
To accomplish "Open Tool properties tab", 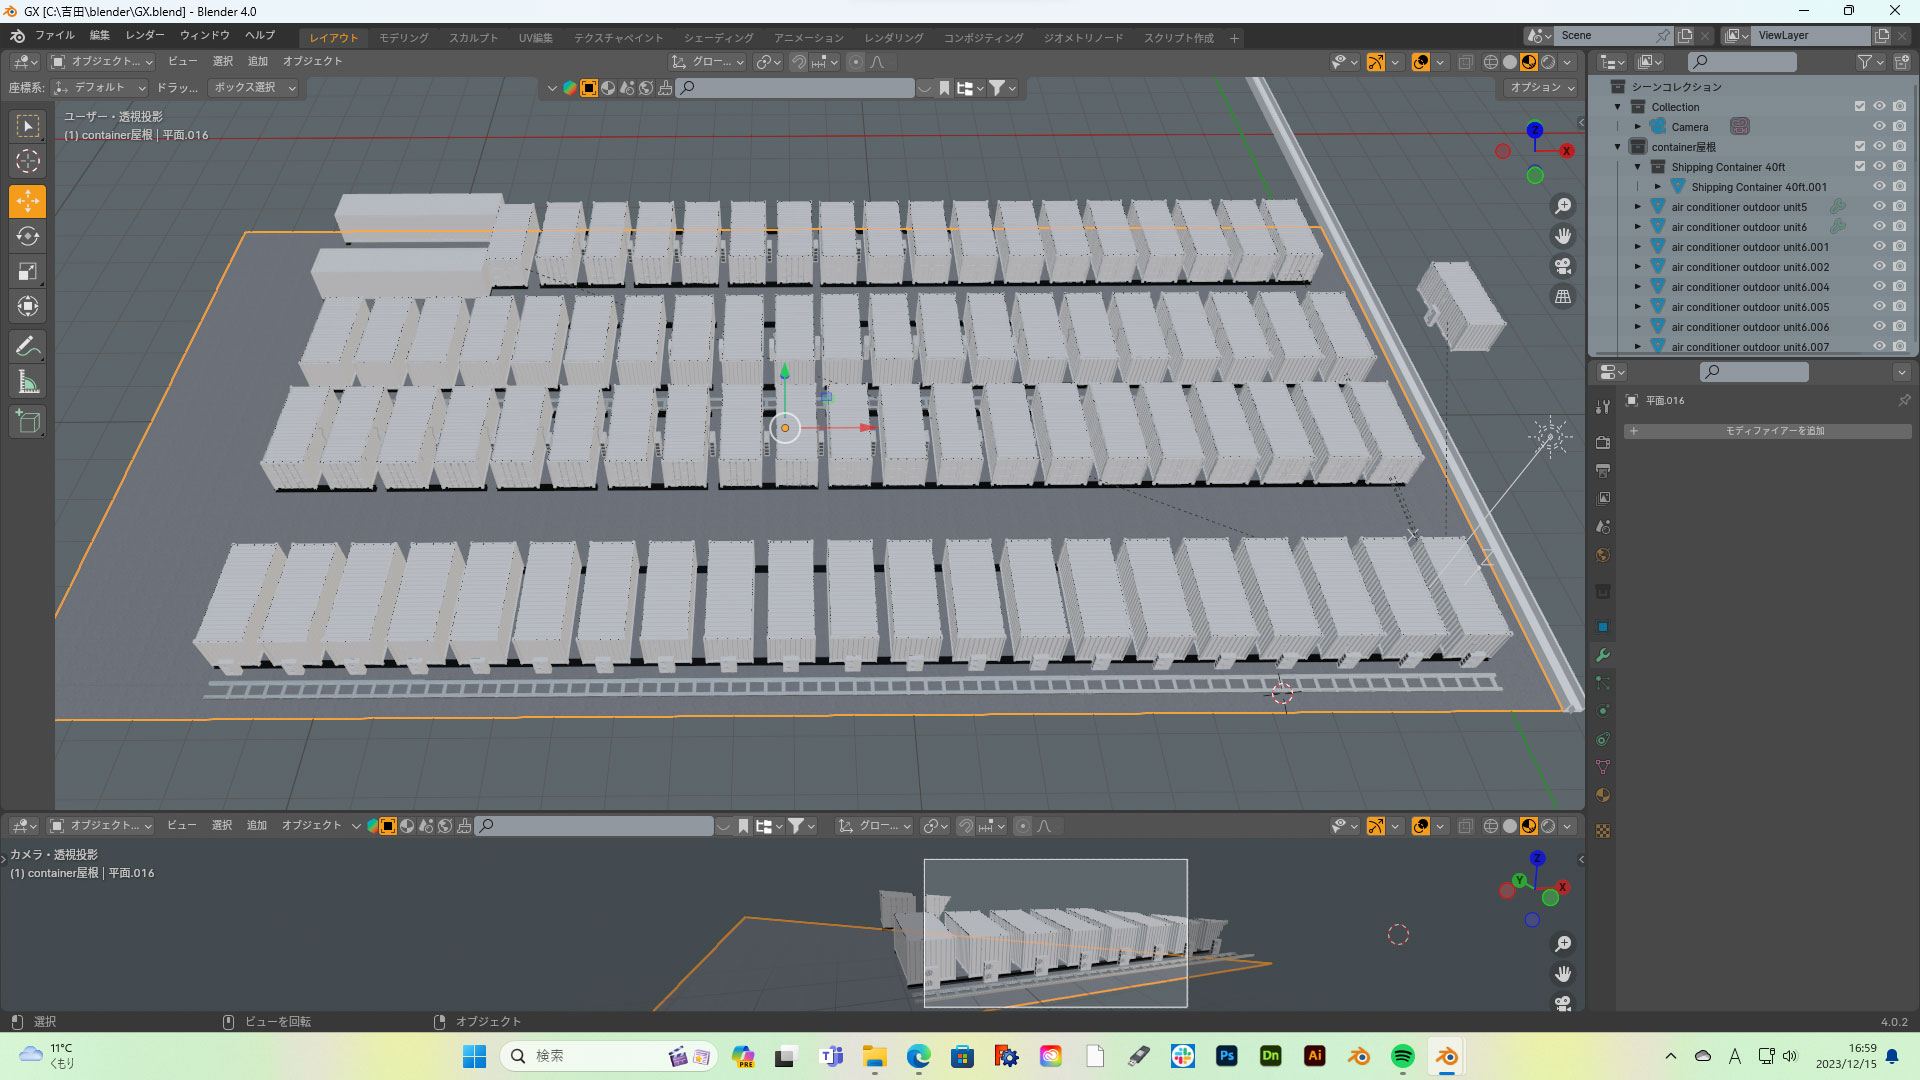I will [x=1603, y=406].
